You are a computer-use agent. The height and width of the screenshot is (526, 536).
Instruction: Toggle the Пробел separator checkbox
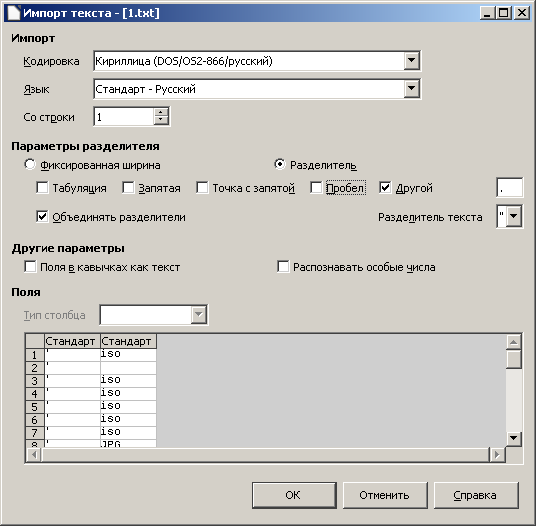click(x=316, y=188)
